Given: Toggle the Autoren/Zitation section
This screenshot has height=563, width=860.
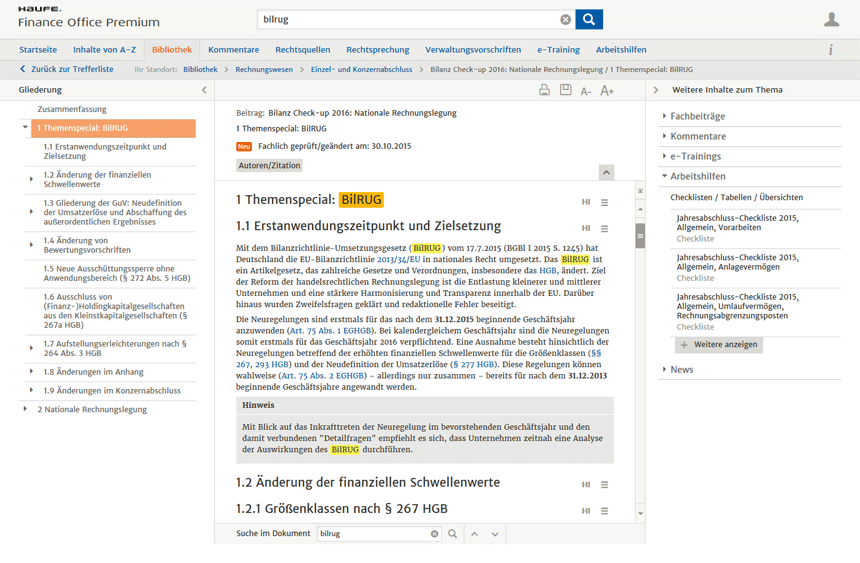Looking at the screenshot, I should pyautogui.click(x=269, y=165).
